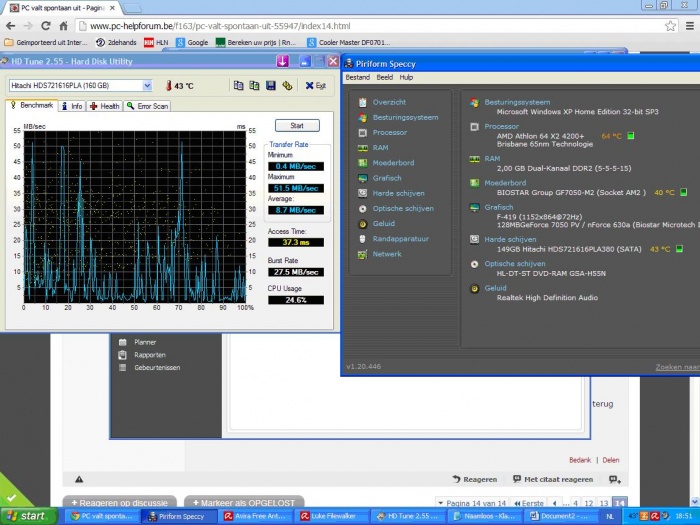Click the report warning triangle icon
Screen dimensions: 700x525
[x=79, y=479]
